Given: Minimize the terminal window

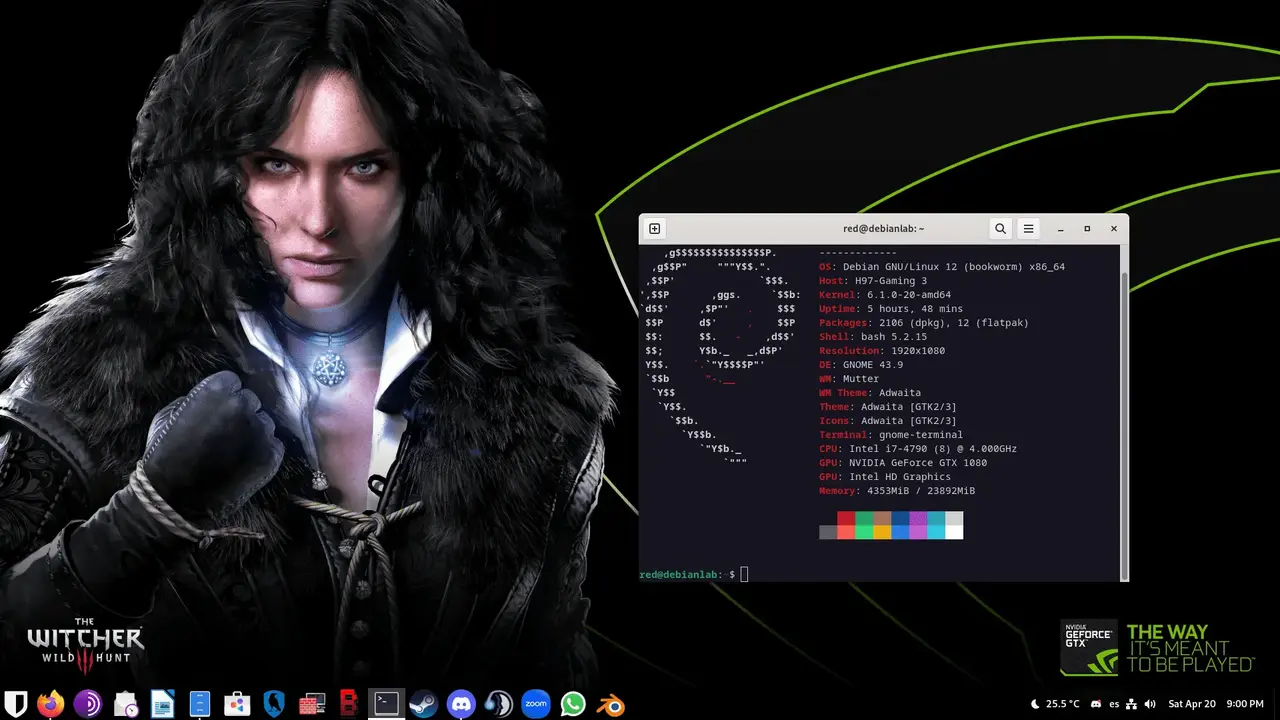Looking at the screenshot, I should pyautogui.click(x=1061, y=229).
